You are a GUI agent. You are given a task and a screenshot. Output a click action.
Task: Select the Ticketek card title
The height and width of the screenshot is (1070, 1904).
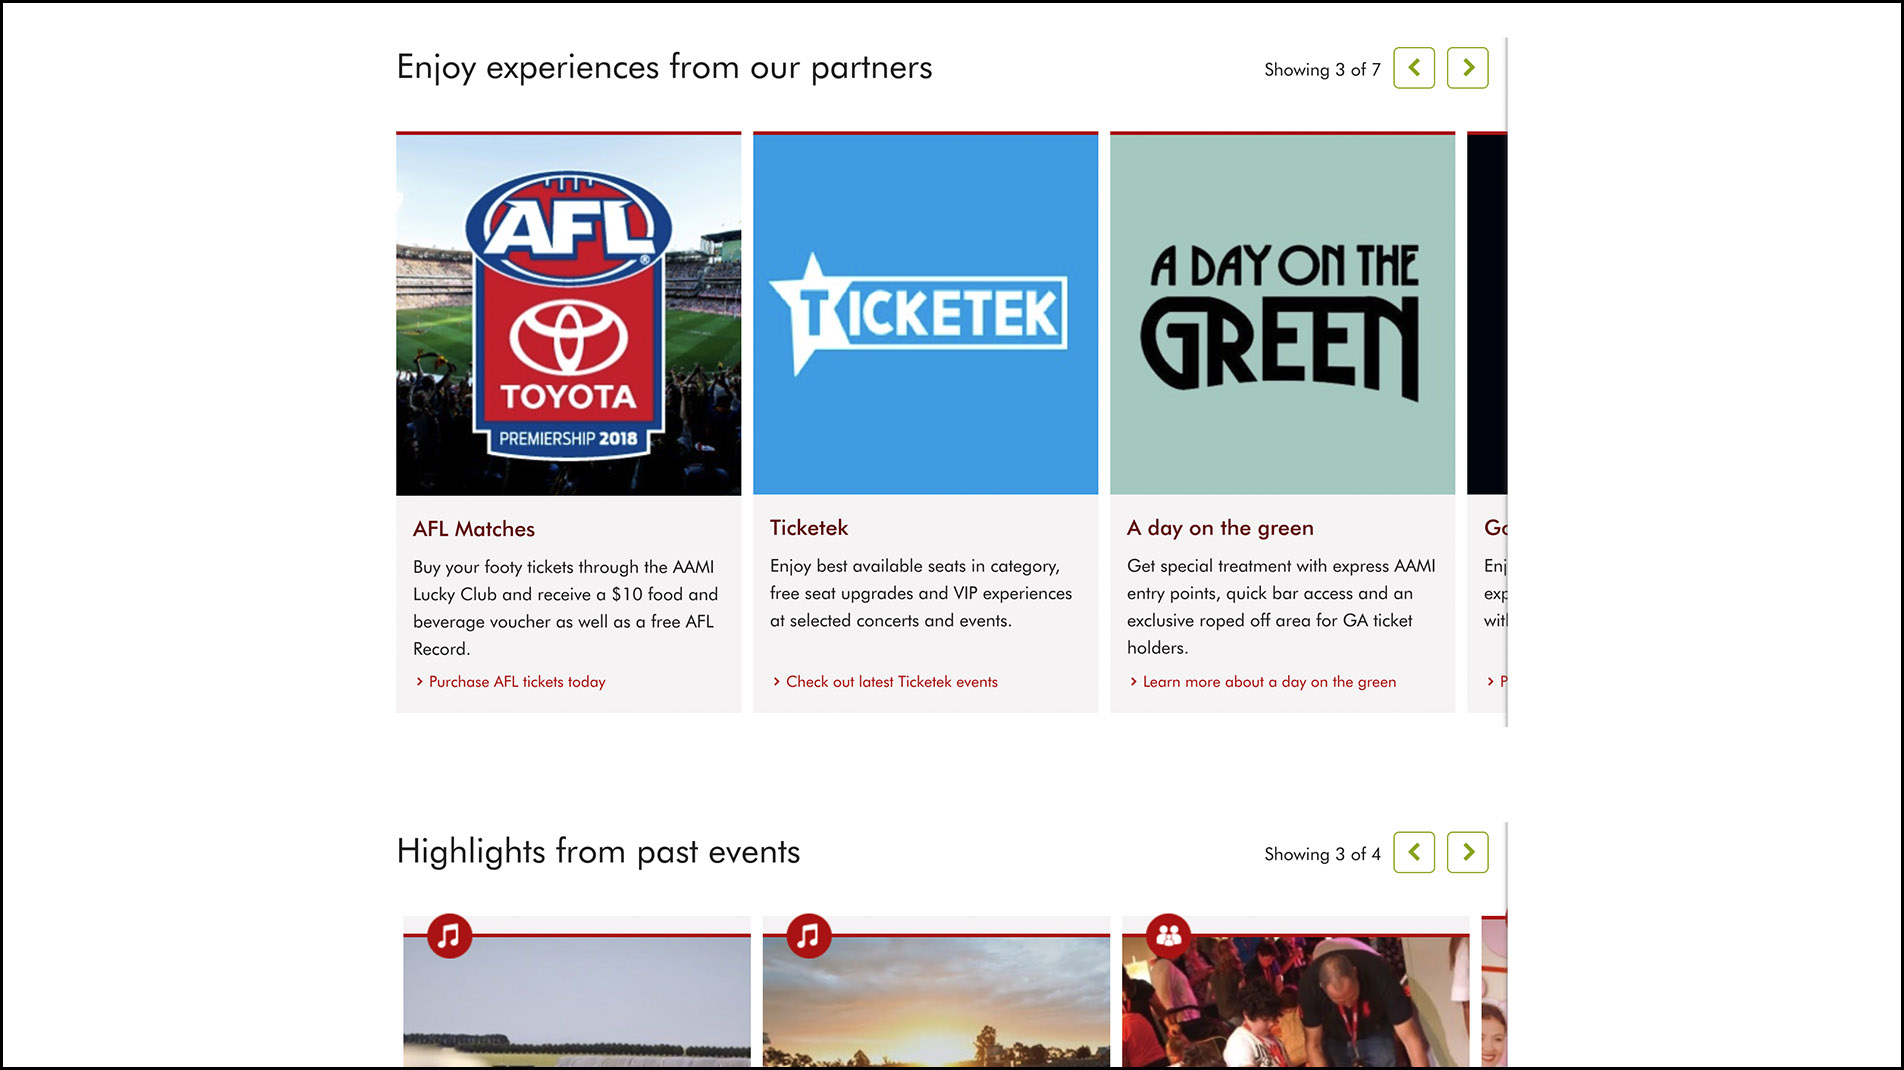808,528
